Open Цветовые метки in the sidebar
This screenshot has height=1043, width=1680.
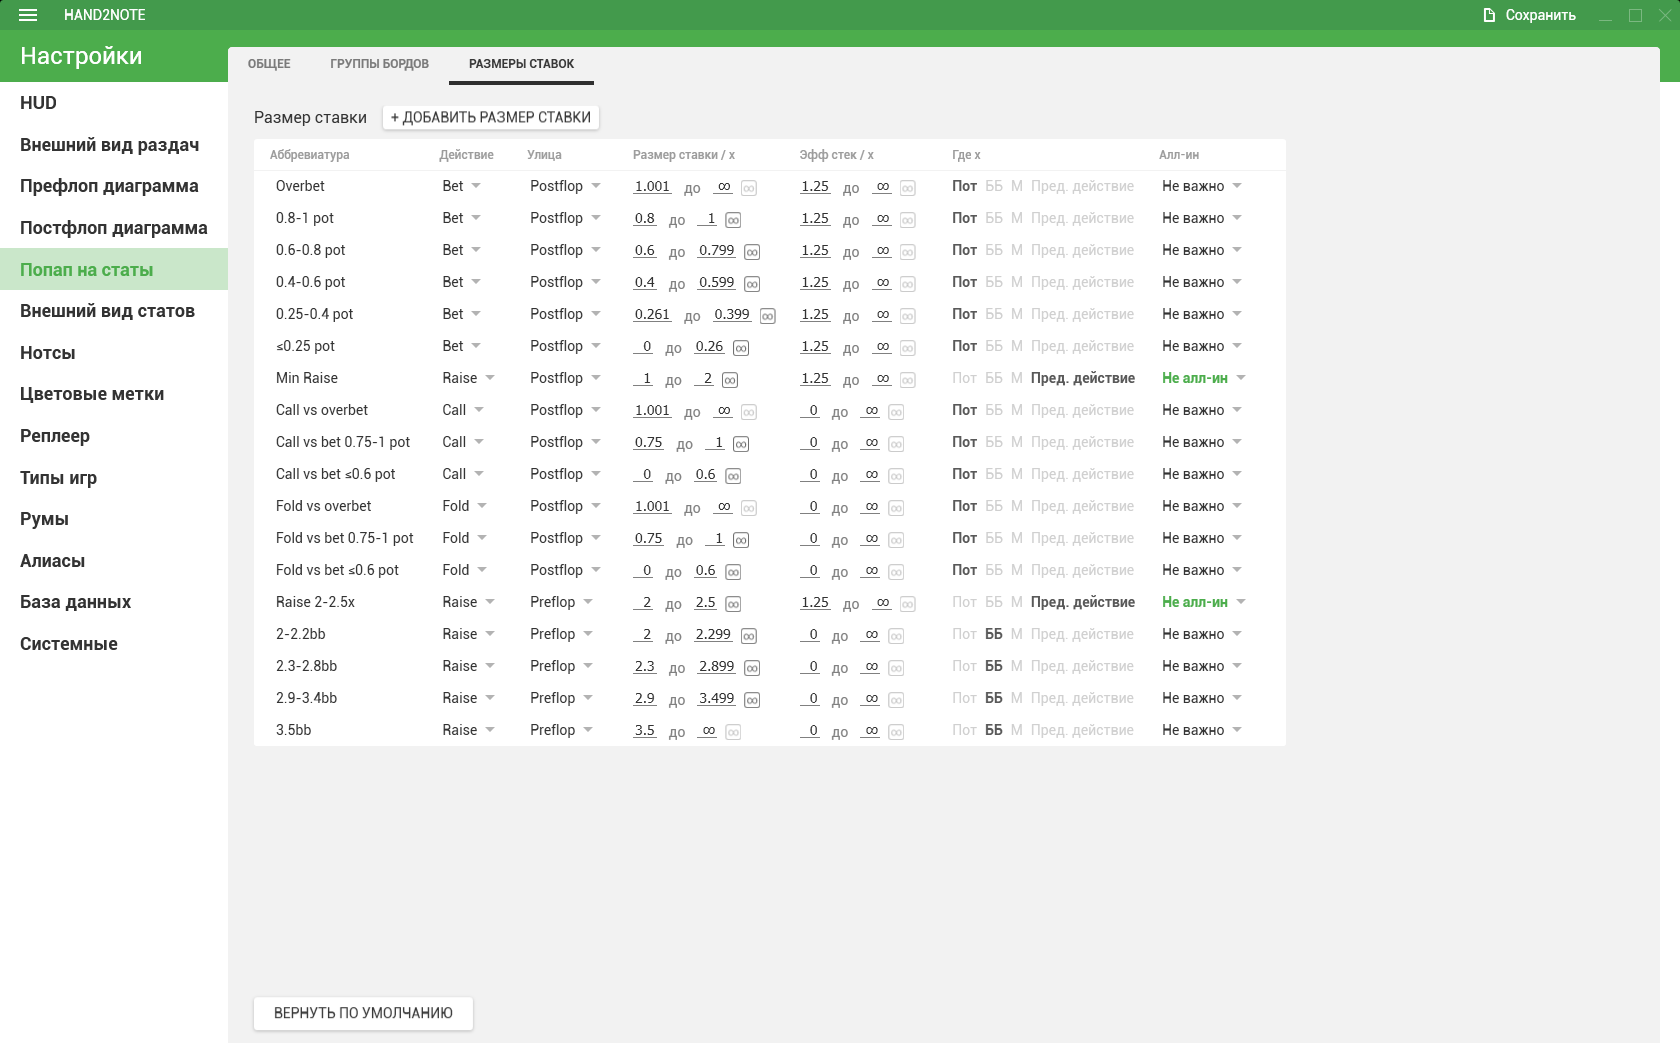pyautogui.click(x=114, y=394)
